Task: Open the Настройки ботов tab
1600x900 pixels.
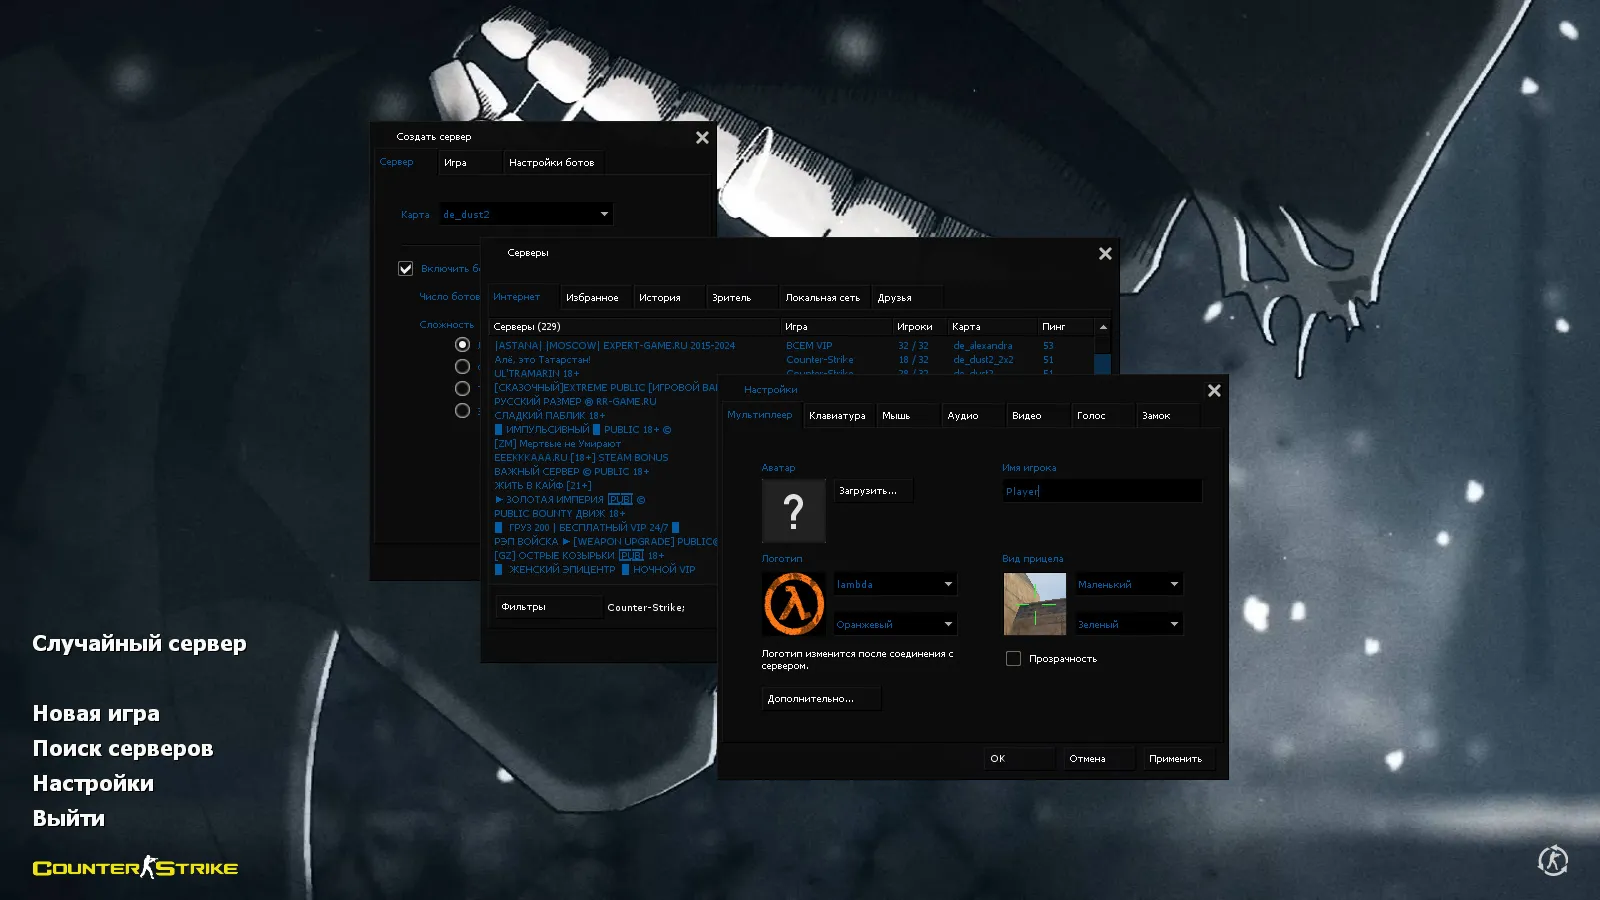Action: 553,162
